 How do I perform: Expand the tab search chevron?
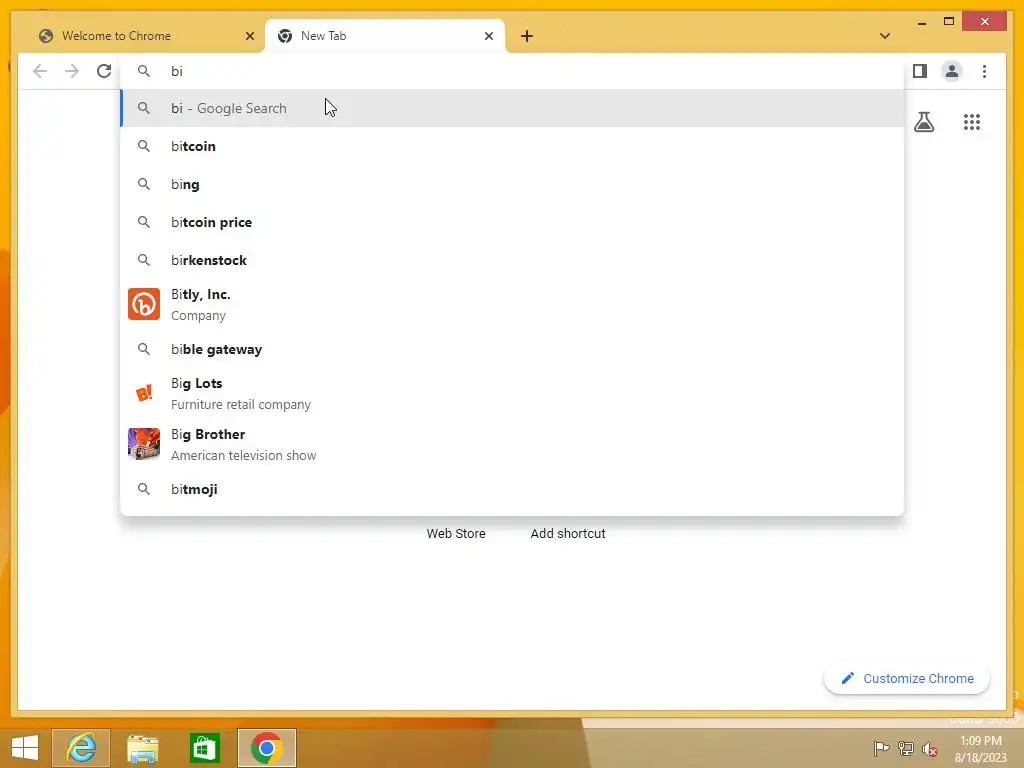(885, 36)
